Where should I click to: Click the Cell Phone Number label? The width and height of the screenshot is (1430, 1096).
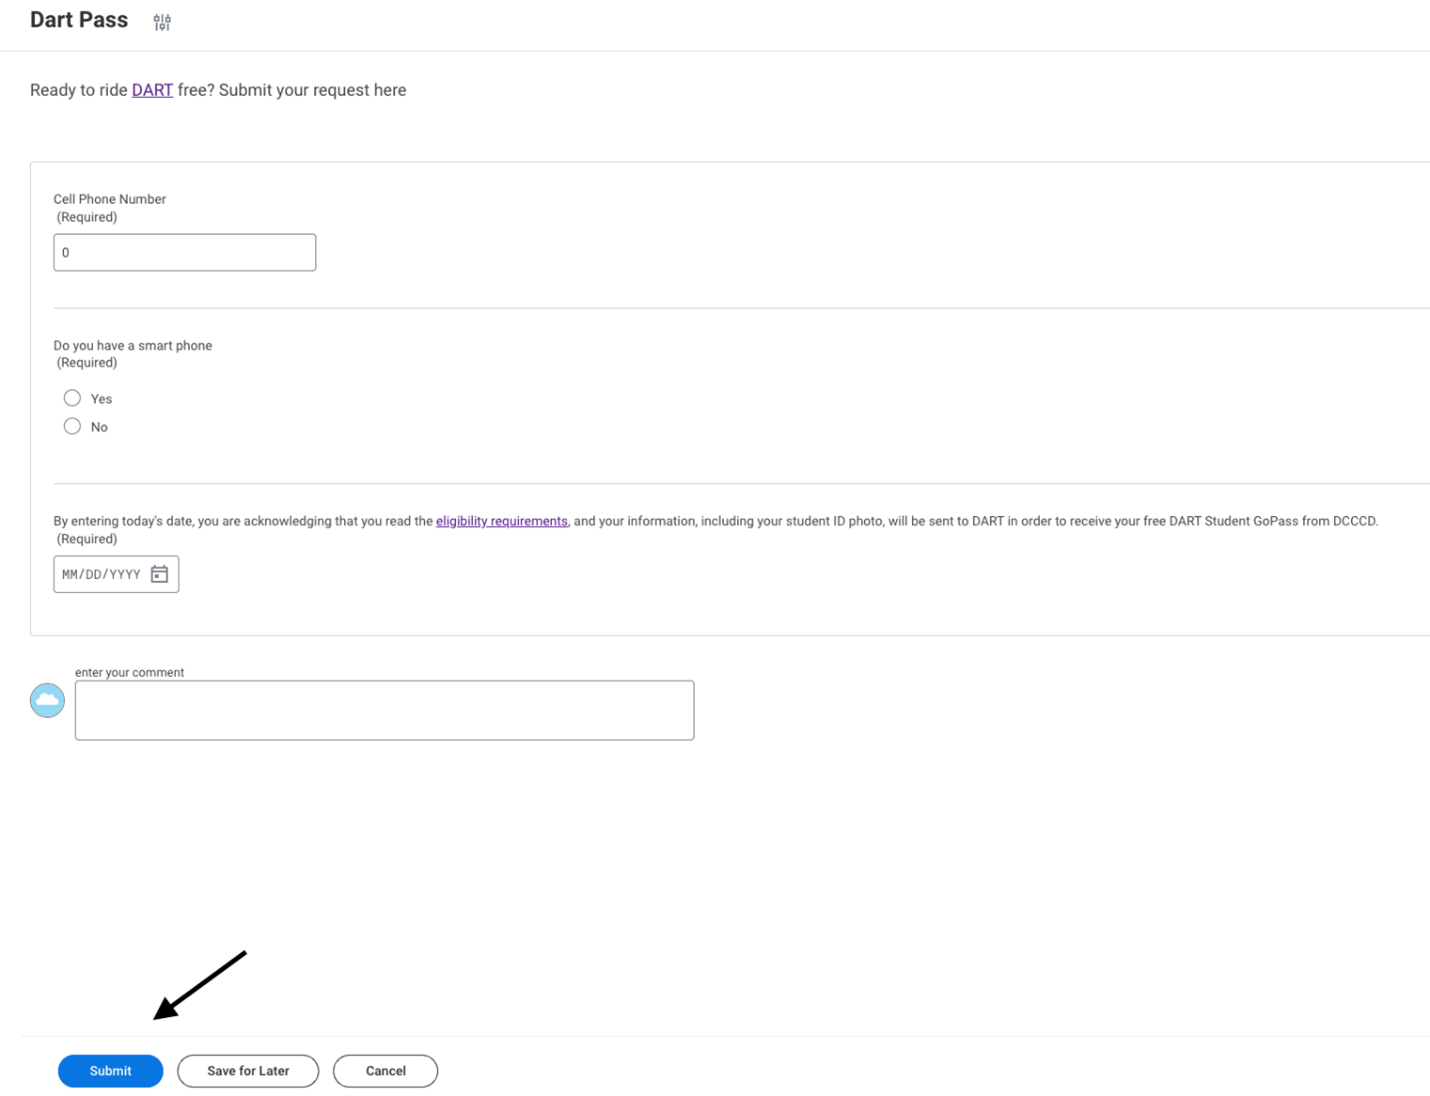[109, 199]
